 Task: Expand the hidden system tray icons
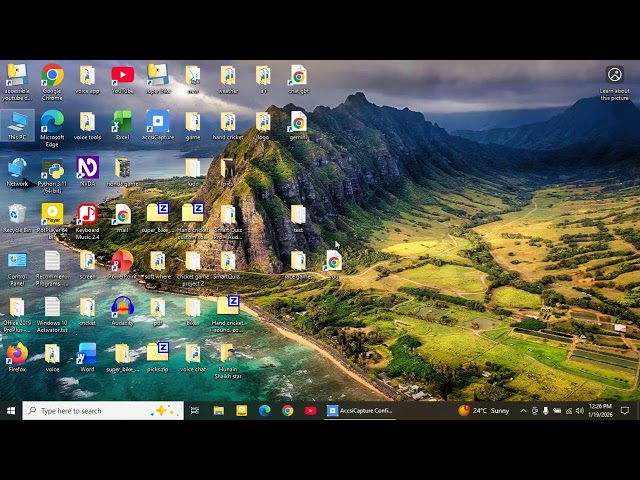[x=523, y=411]
